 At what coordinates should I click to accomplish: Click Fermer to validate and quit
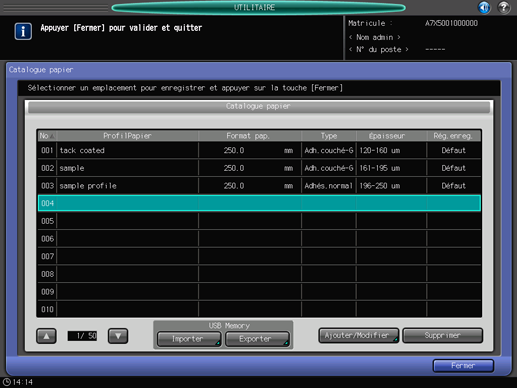463,366
